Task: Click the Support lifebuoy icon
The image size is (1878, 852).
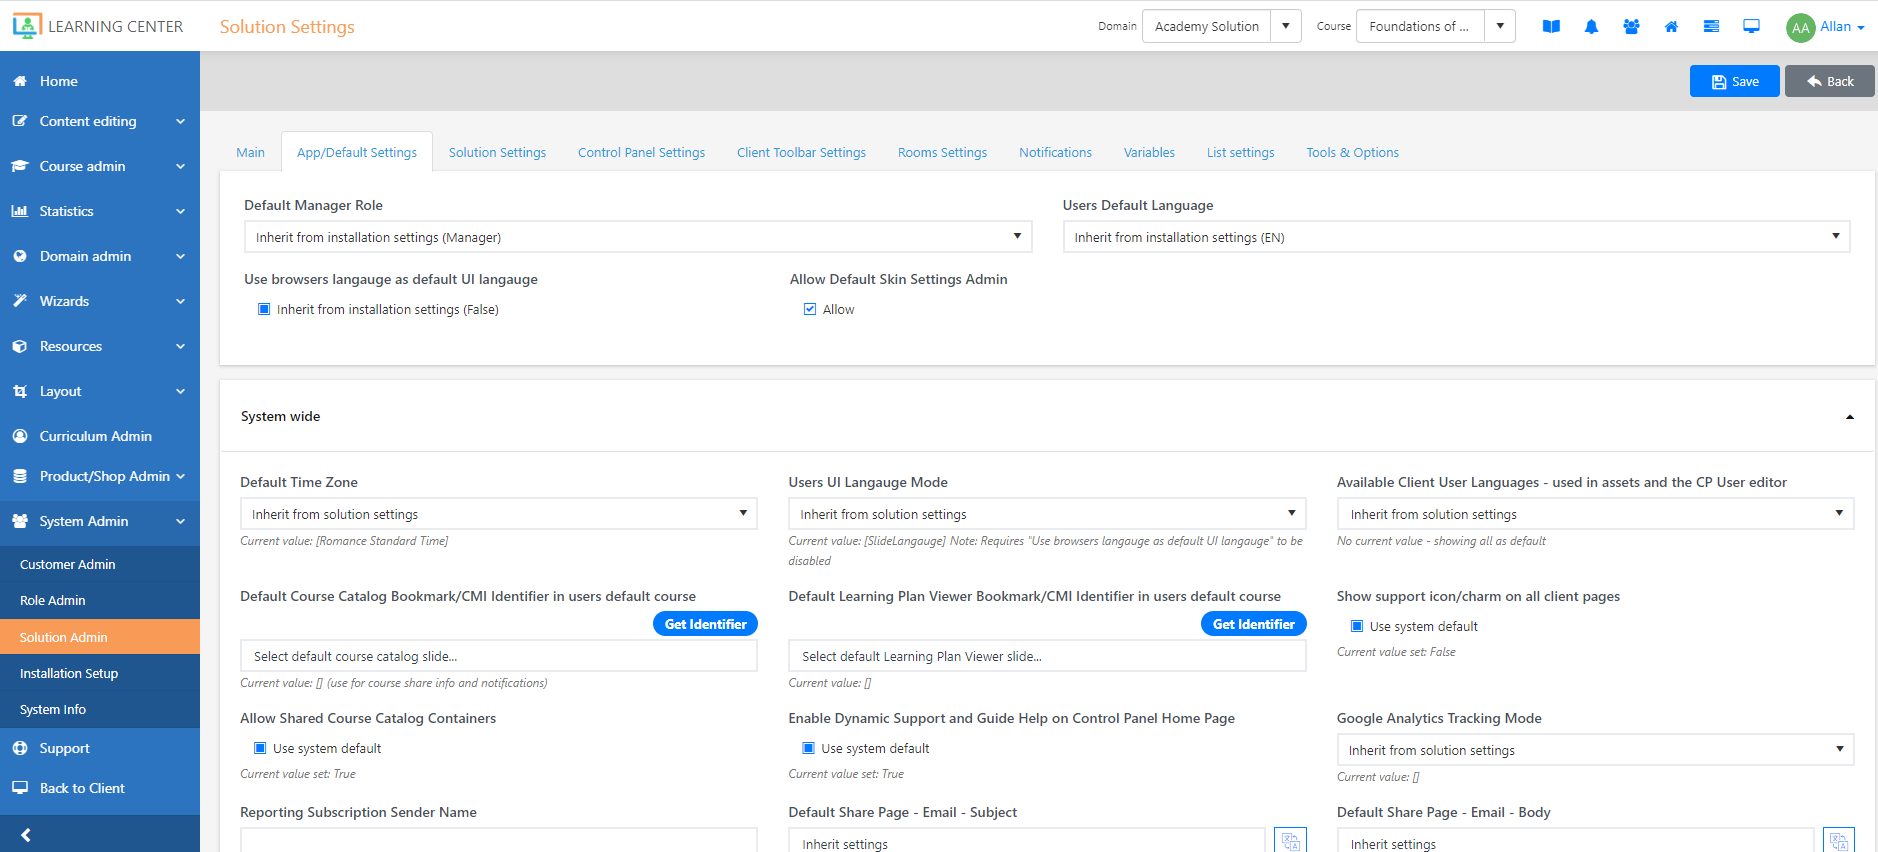Action: tap(20, 748)
